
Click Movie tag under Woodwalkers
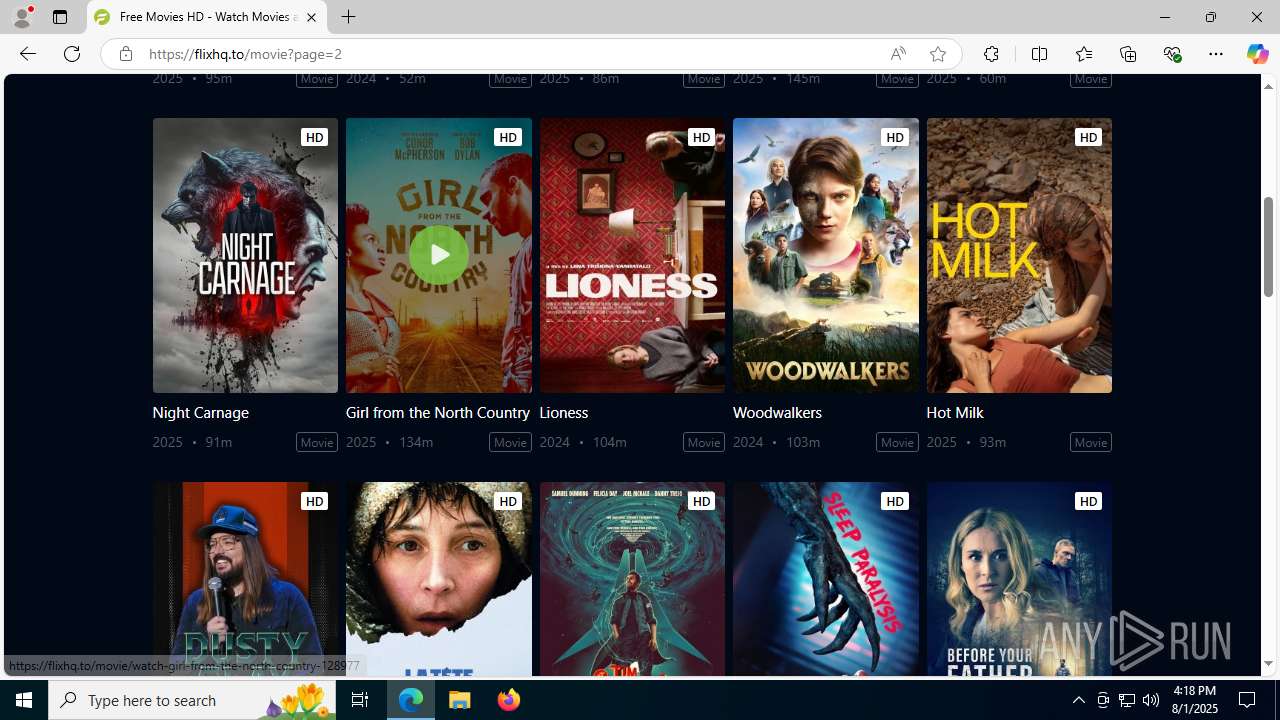(x=897, y=442)
